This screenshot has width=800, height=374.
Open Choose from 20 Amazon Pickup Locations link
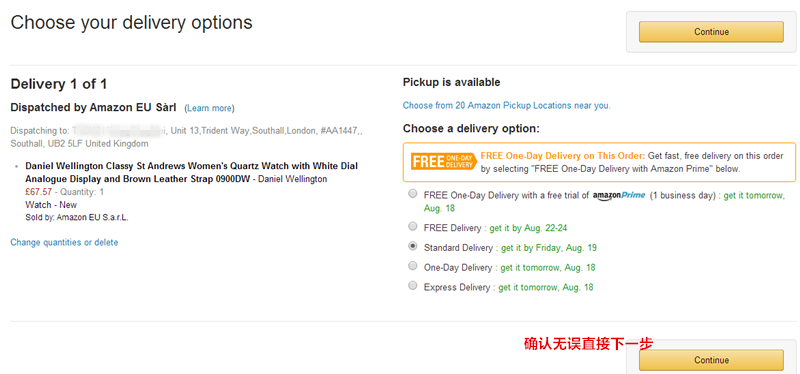(x=507, y=106)
